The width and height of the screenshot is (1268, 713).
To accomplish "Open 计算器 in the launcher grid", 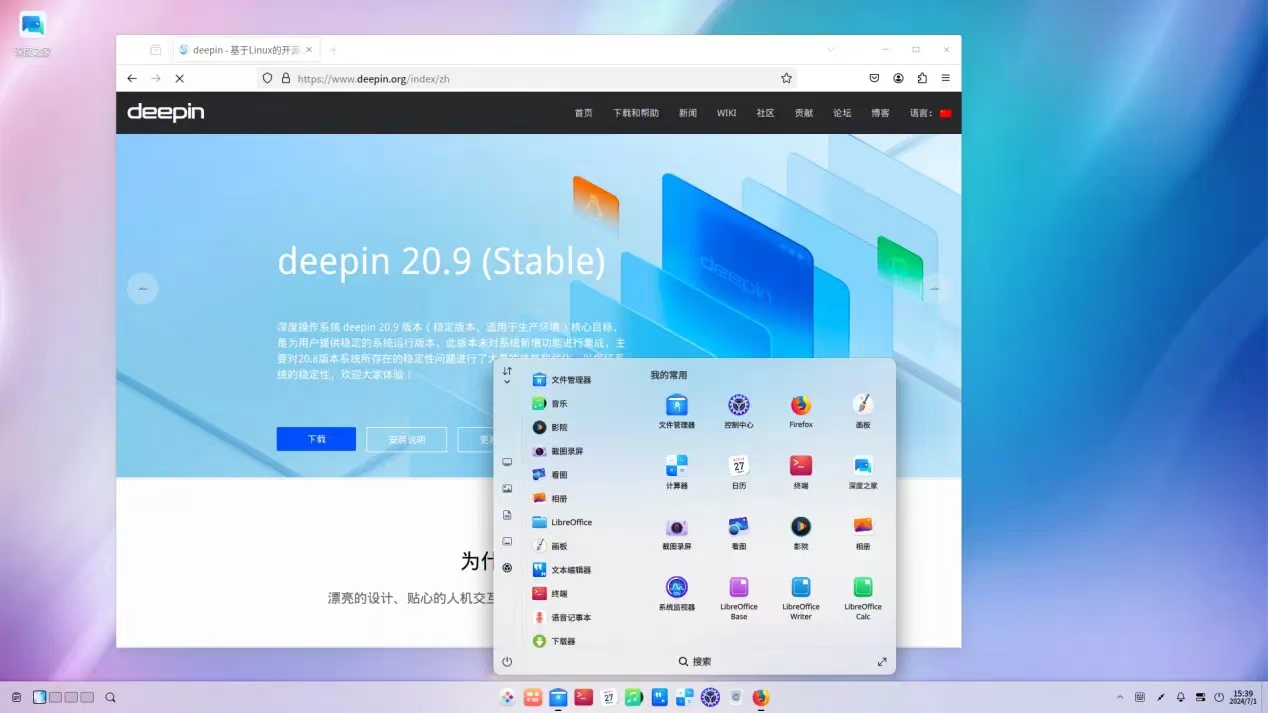I will (677, 471).
